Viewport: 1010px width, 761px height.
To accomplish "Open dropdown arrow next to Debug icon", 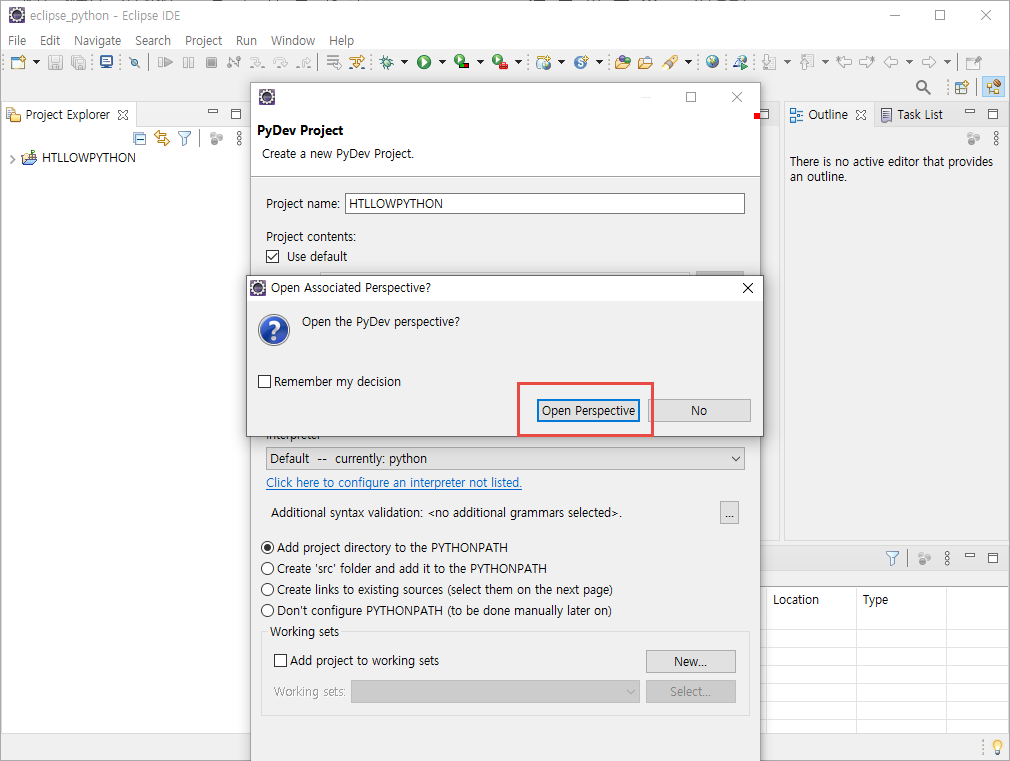I will tap(405, 63).
